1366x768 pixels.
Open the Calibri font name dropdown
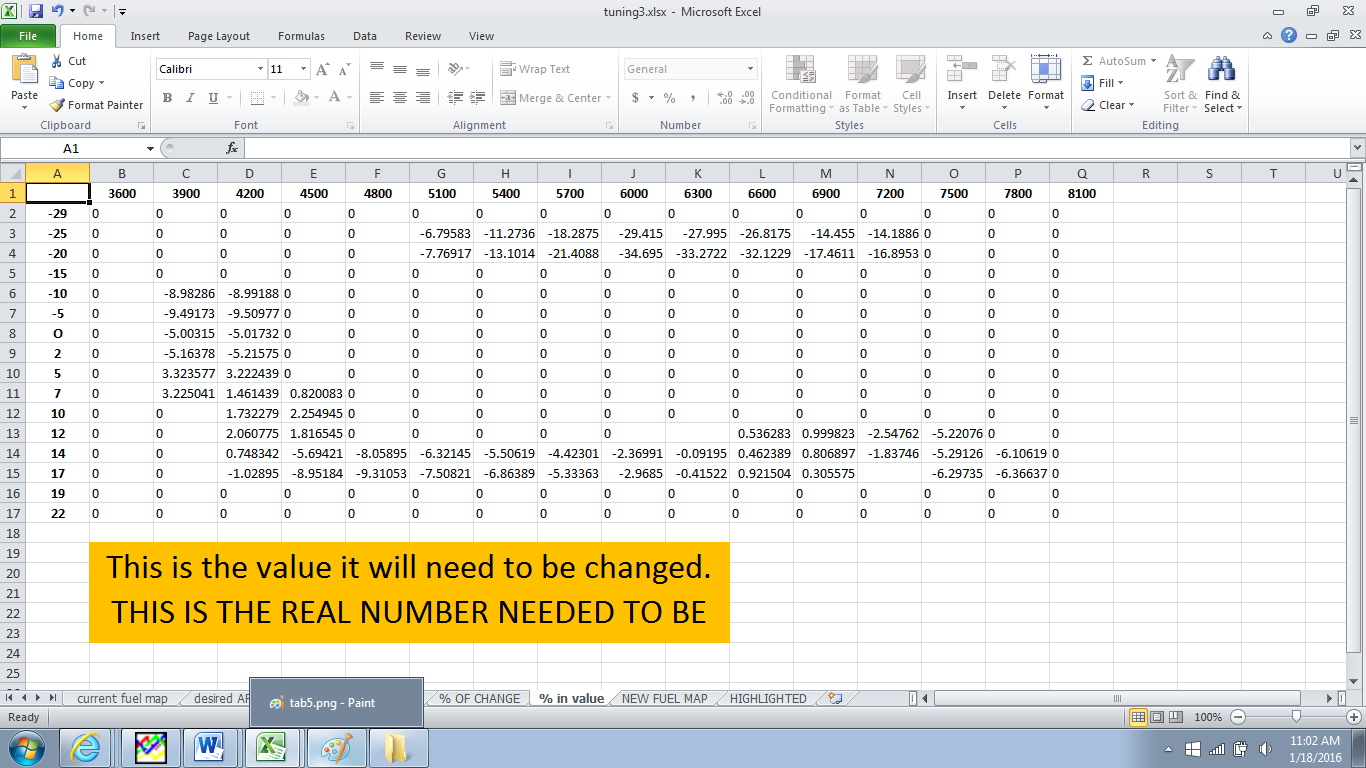(260, 69)
